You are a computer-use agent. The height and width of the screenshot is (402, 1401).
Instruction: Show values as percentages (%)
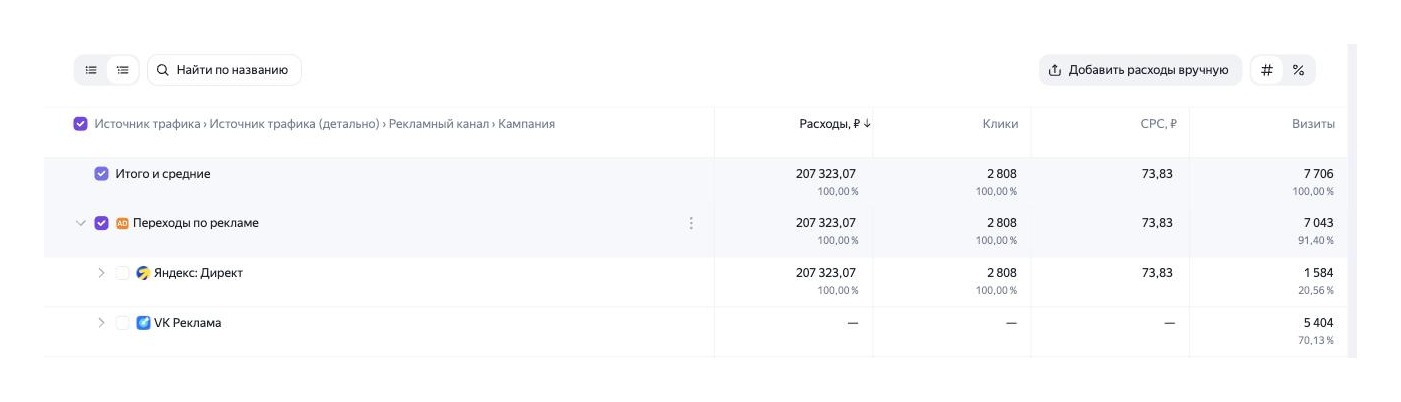point(1298,70)
